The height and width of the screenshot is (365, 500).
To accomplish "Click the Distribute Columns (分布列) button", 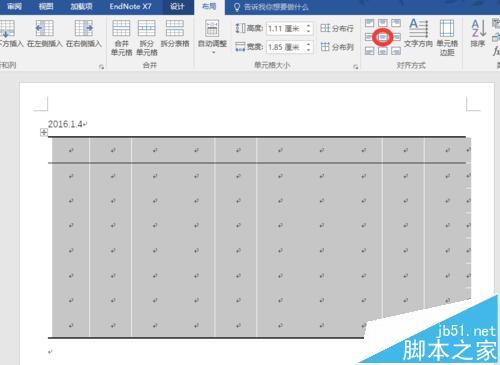I will (337, 47).
